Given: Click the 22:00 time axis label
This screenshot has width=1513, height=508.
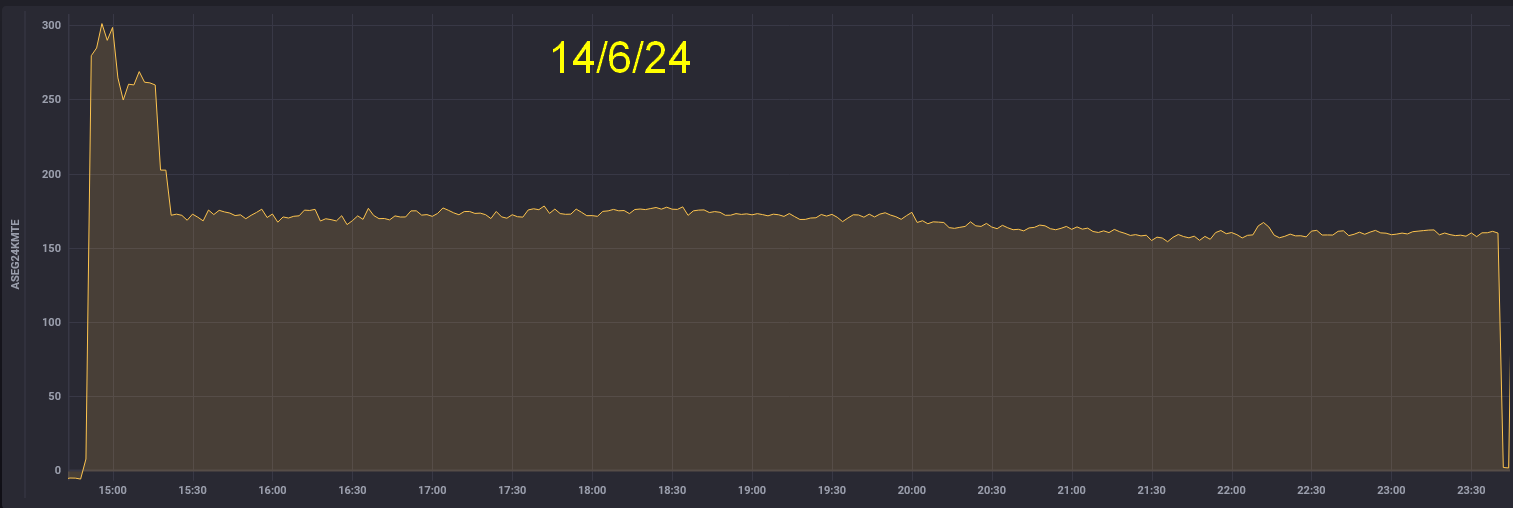Looking at the screenshot, I should coord(1232,490).
